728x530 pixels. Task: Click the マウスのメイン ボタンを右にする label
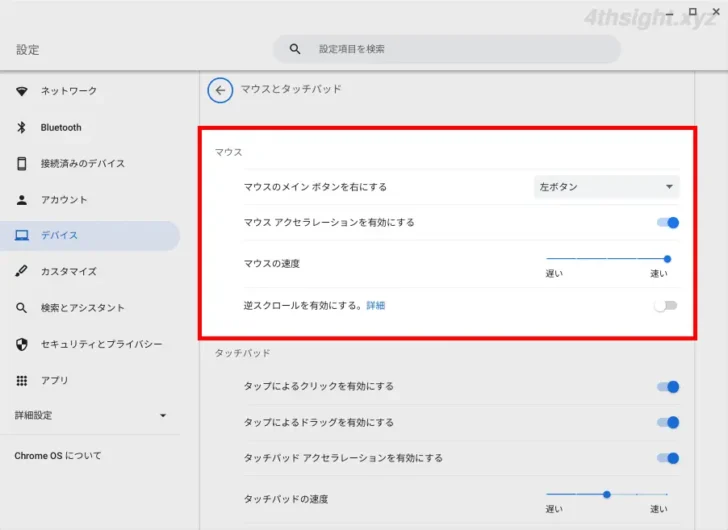point(315,187)
